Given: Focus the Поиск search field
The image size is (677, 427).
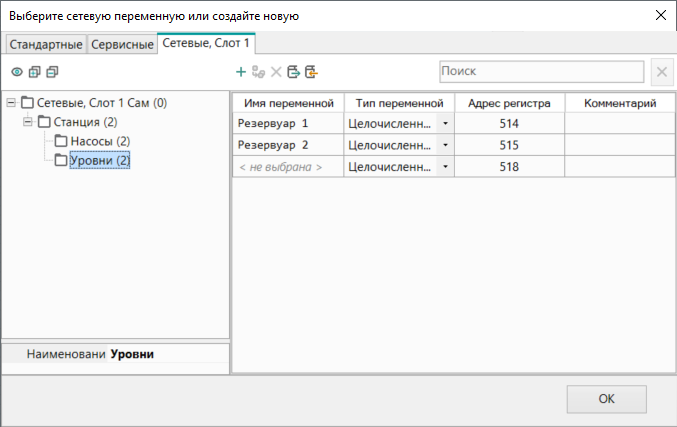Looking at the screenshot, I should click(x=541, y=71).
